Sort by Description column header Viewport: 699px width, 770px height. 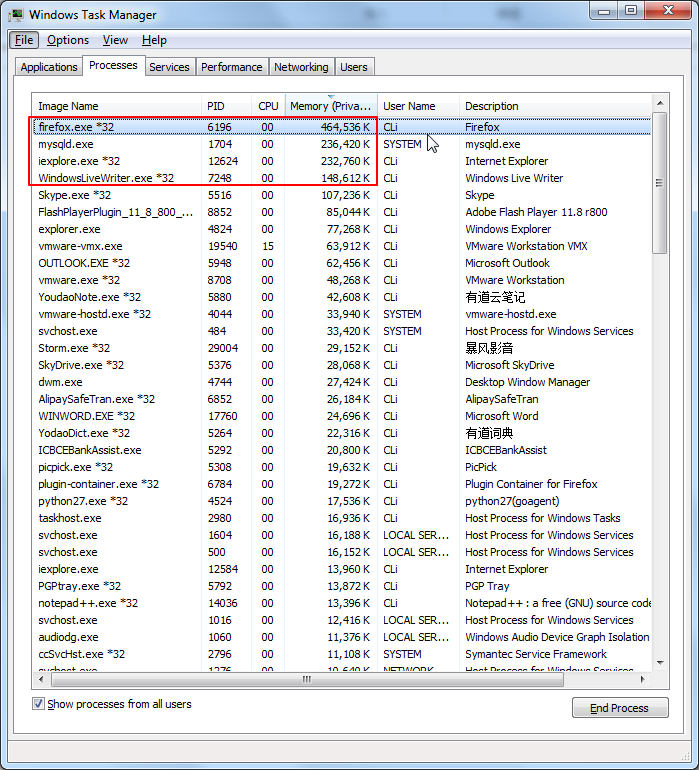555,106
